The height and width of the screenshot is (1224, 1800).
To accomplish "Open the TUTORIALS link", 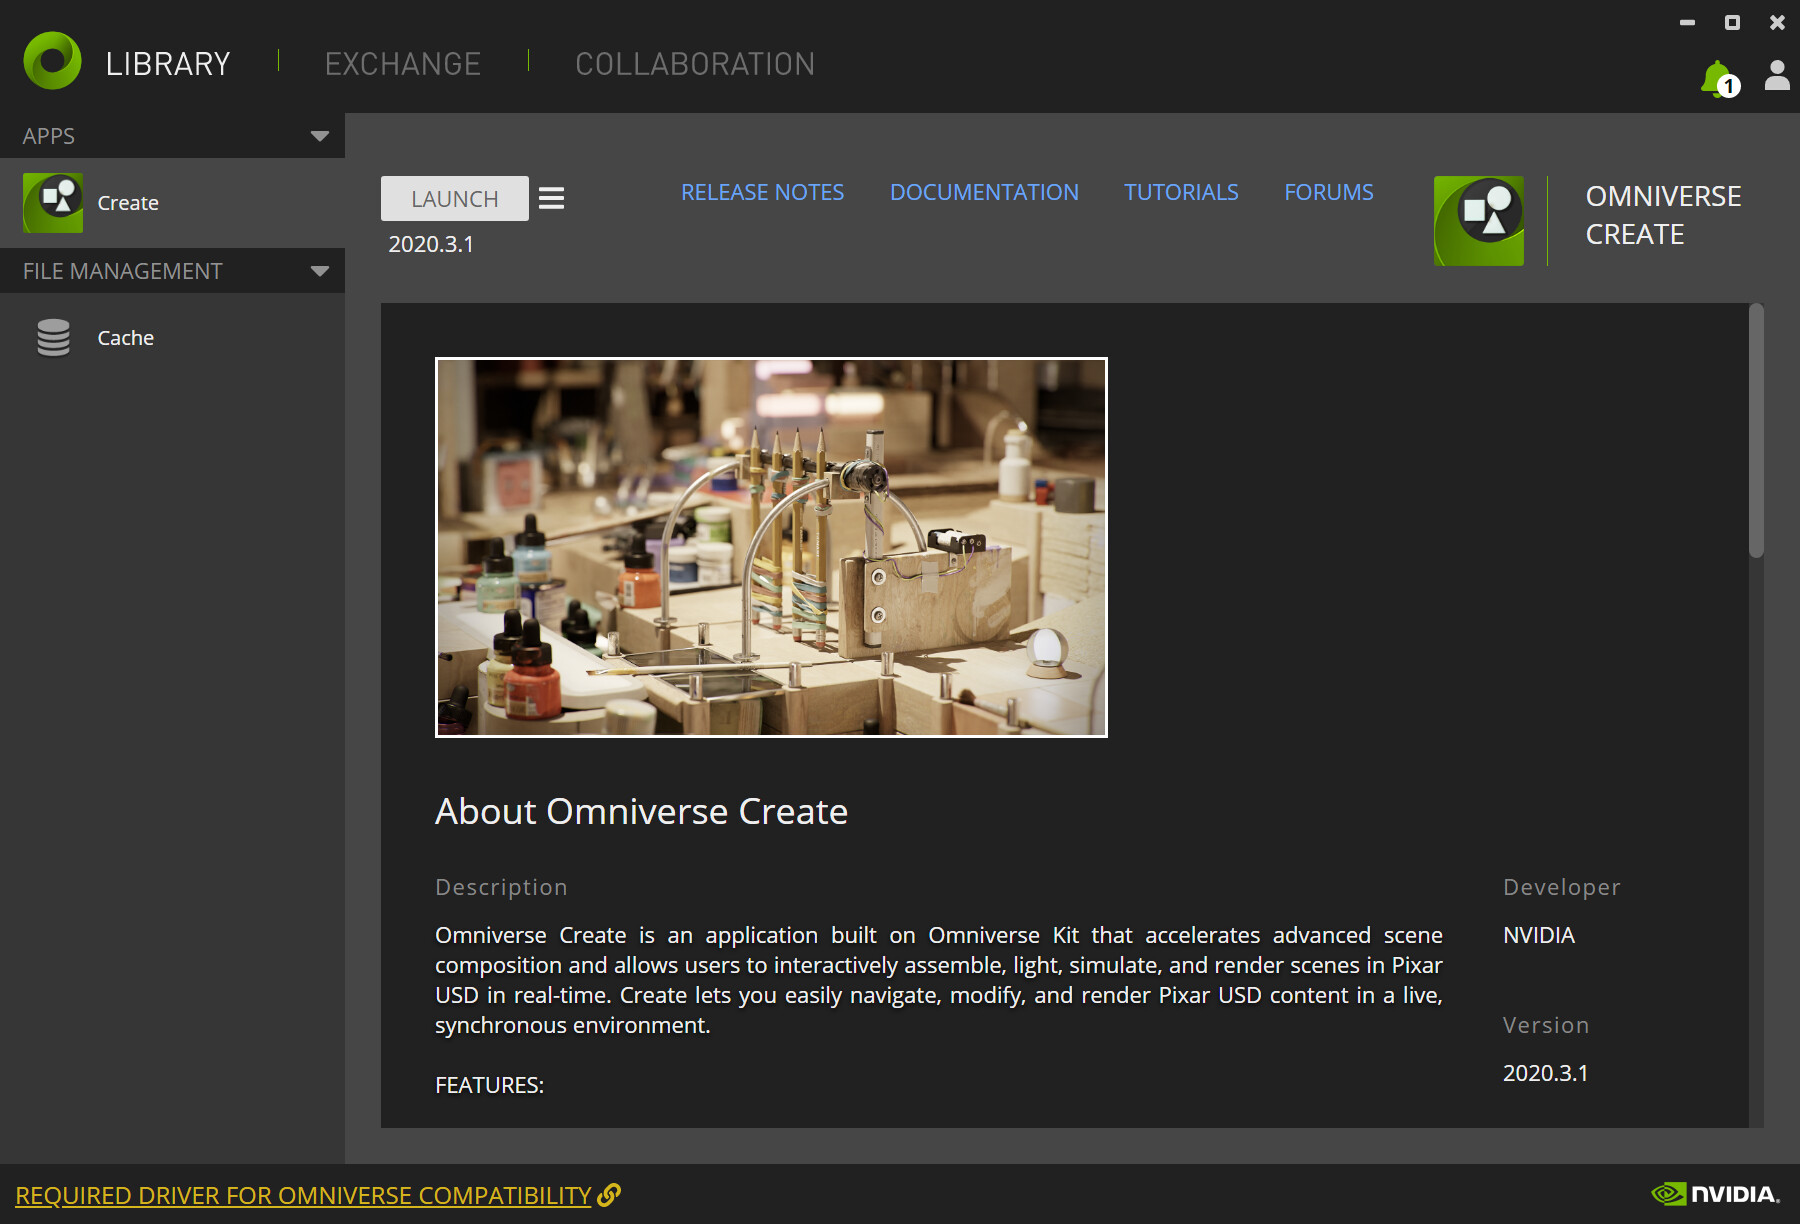I will click(x=1182, y=192).
